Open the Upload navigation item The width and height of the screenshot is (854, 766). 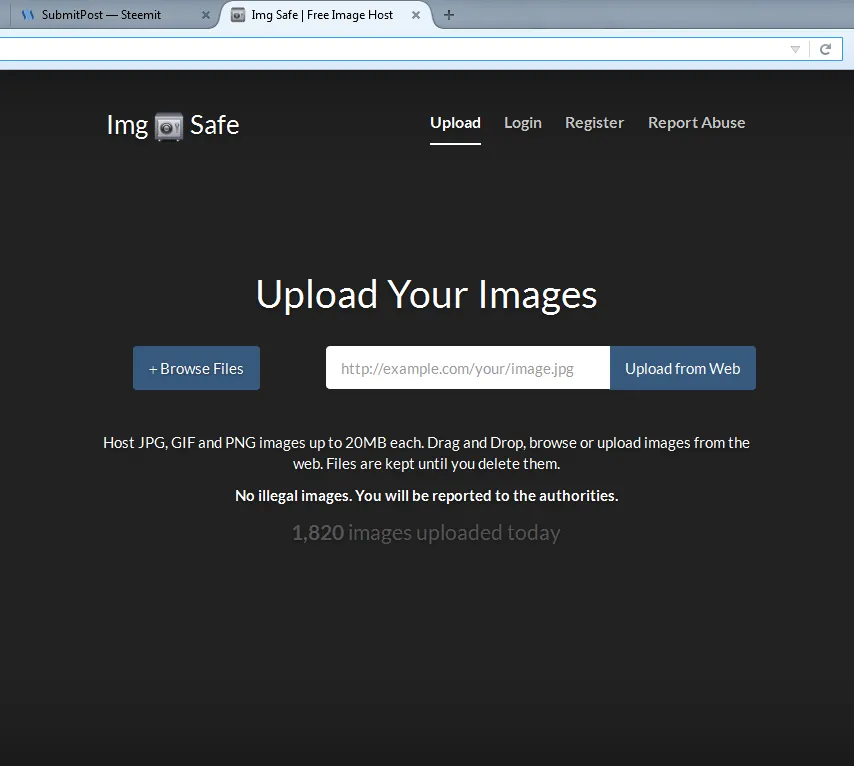point(455,123)
